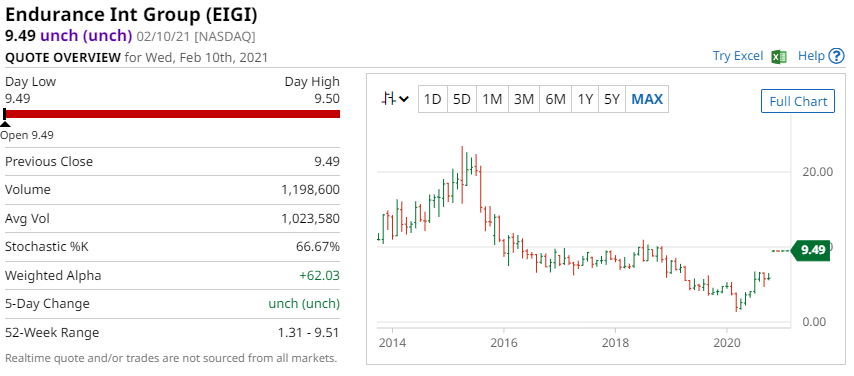Choose the 6M chart period
Viewport: 854px width, 376px height.
[x=555, y=99]
